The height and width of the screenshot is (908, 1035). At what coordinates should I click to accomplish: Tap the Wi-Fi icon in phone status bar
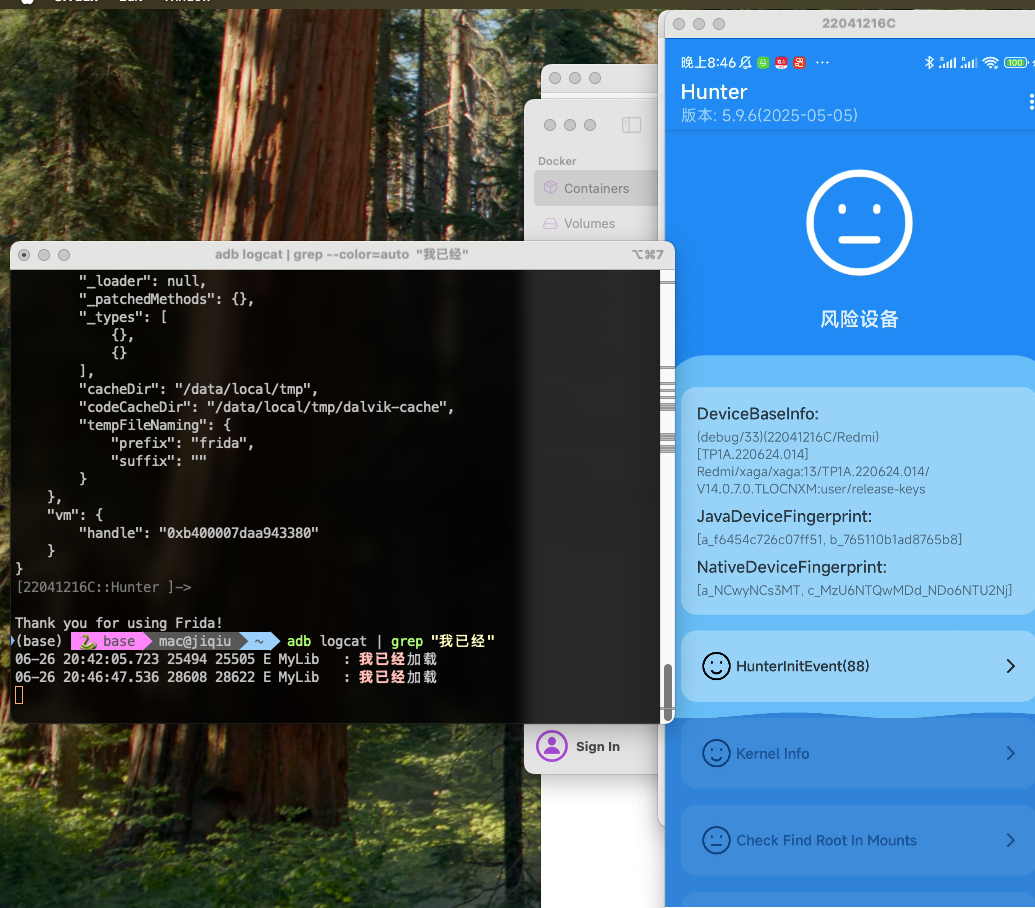pos(990,62)
